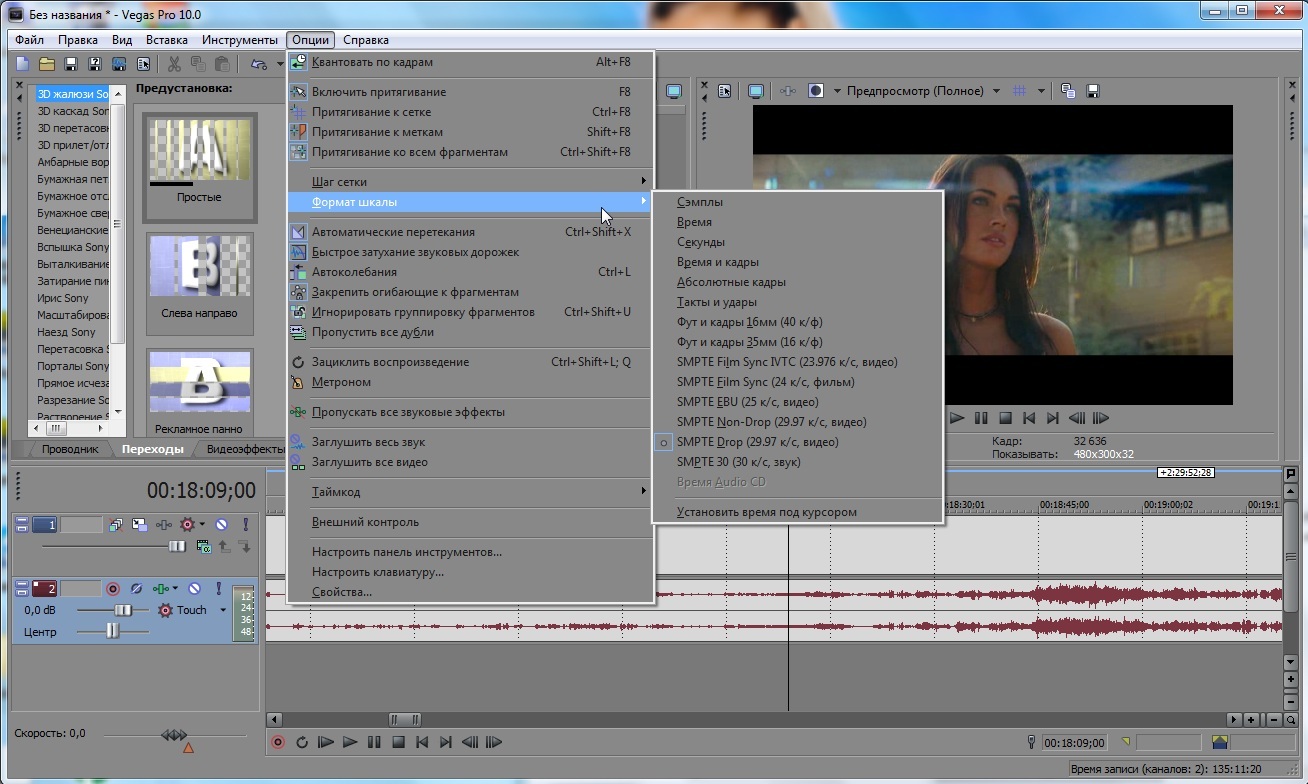Solo audio track 2 with exclamation icon
This screenshot has height=784, width=1308.
click(218, 589)
